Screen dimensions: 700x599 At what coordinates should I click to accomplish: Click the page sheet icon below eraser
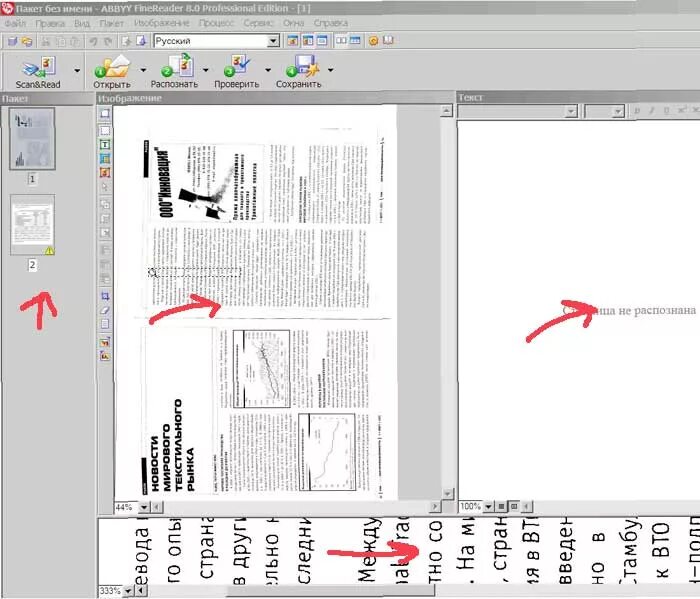[104, 324]
